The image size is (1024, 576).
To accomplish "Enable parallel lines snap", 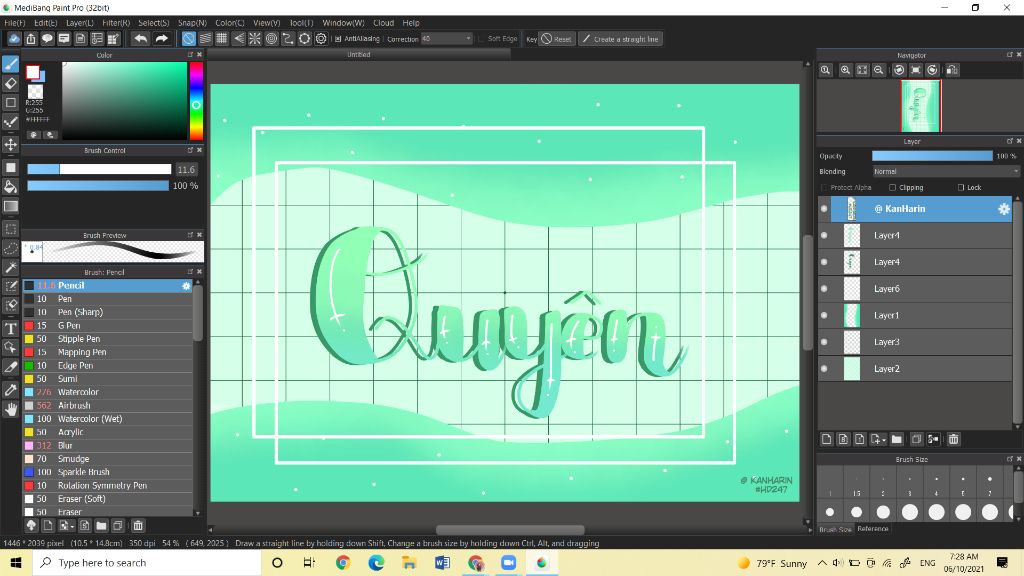I will [205, 39].
